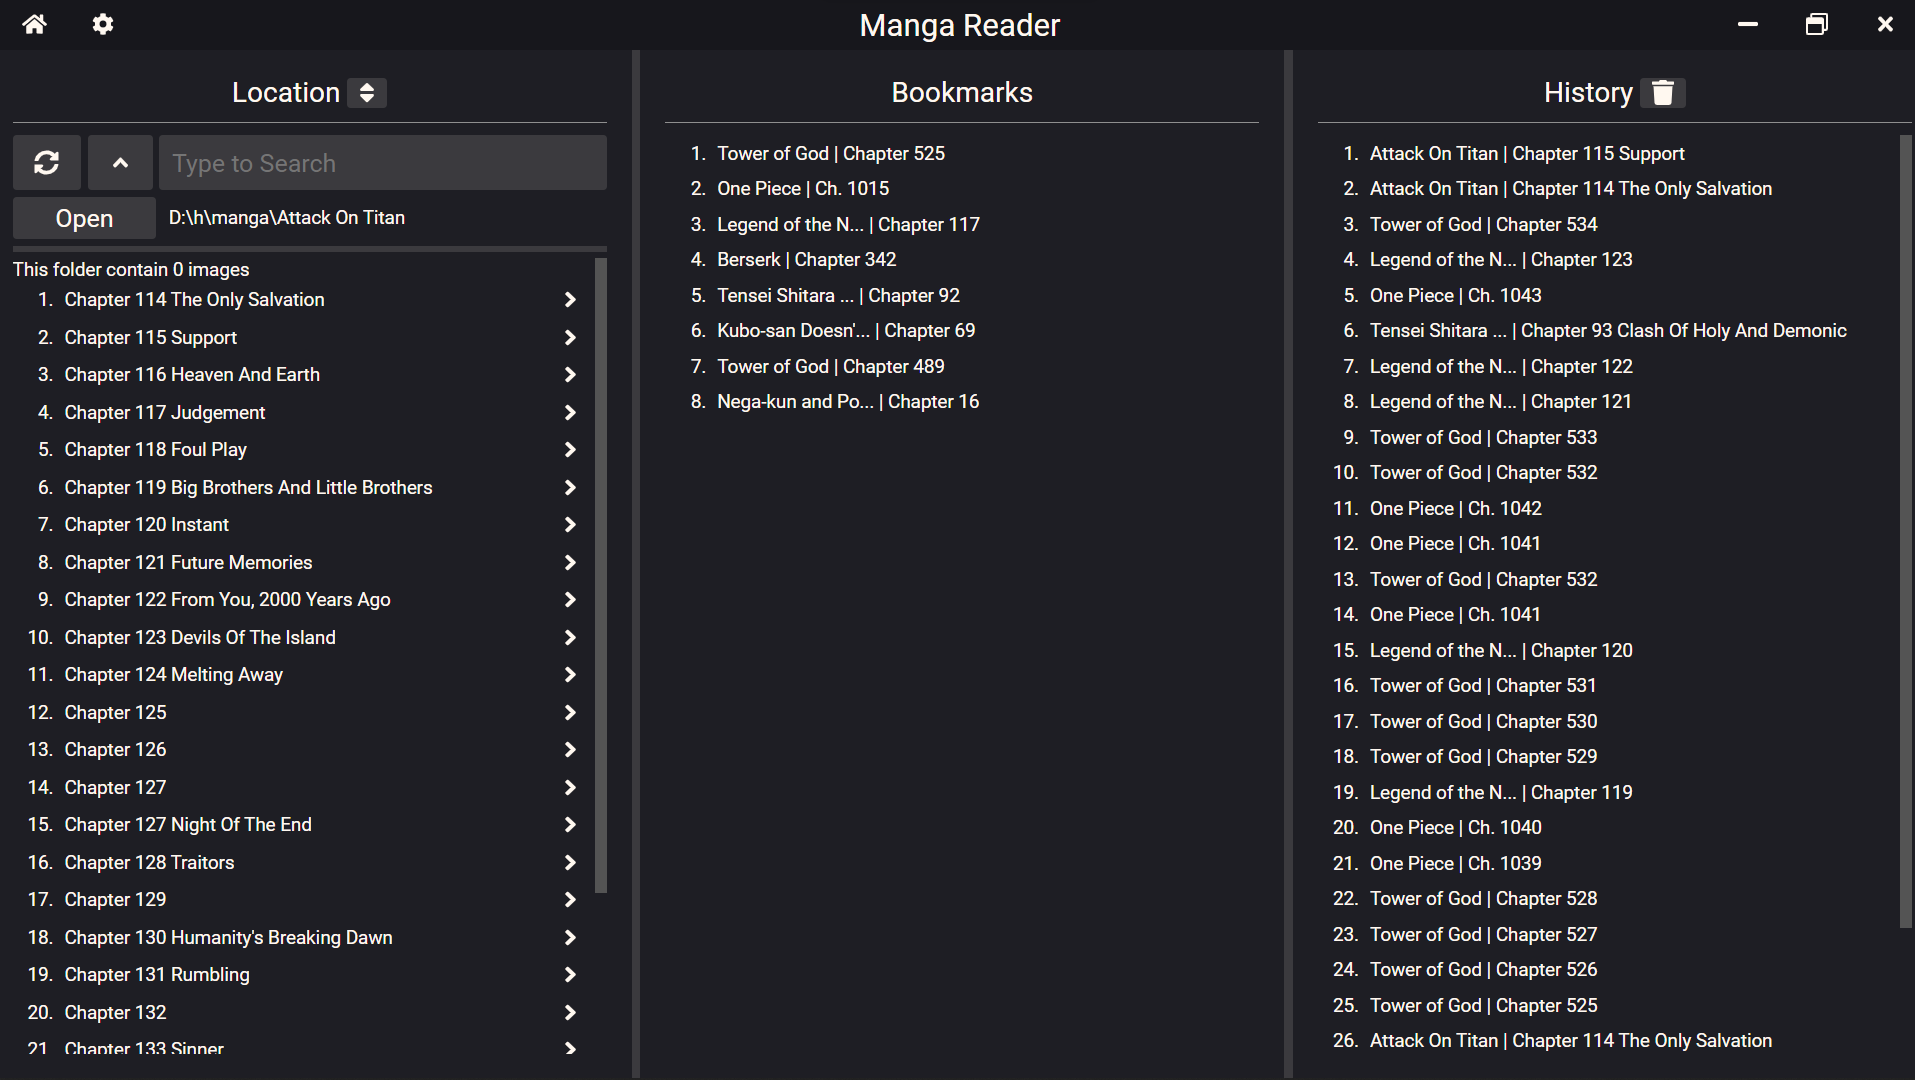Open bookmark Berserk Chapter 342

tap(806, 260)
